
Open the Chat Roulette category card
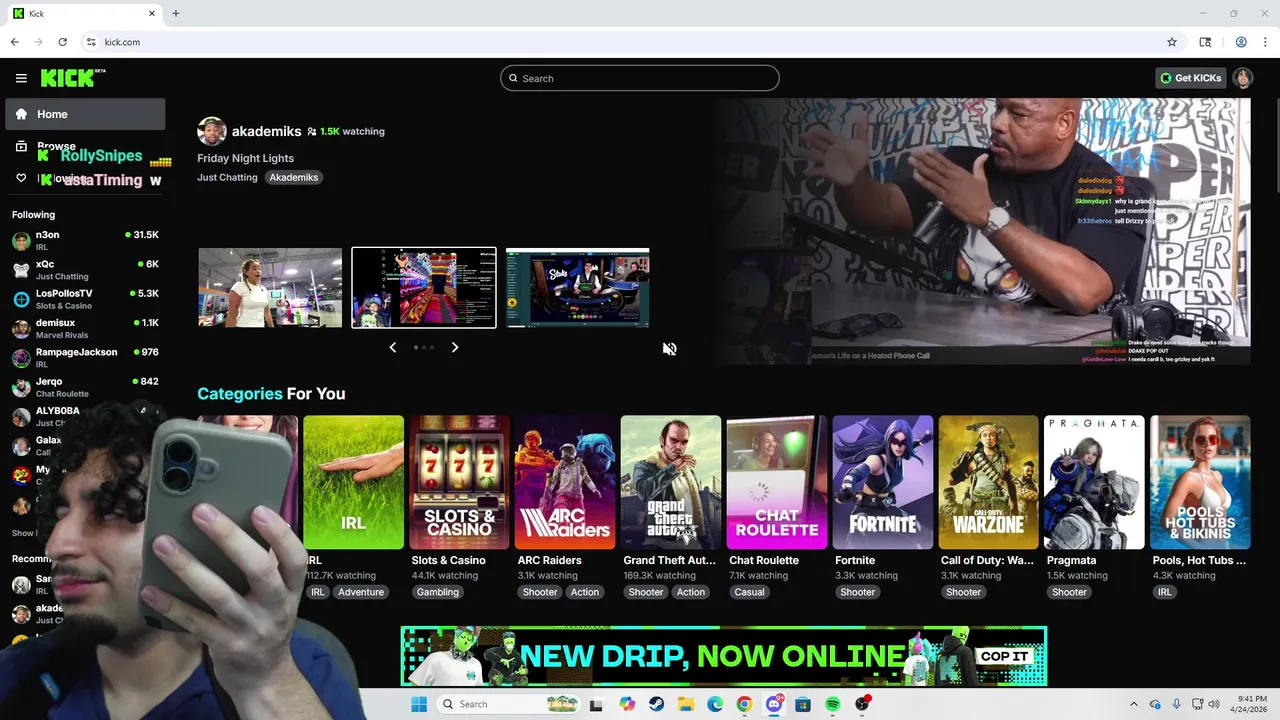(x=777, y=482)
